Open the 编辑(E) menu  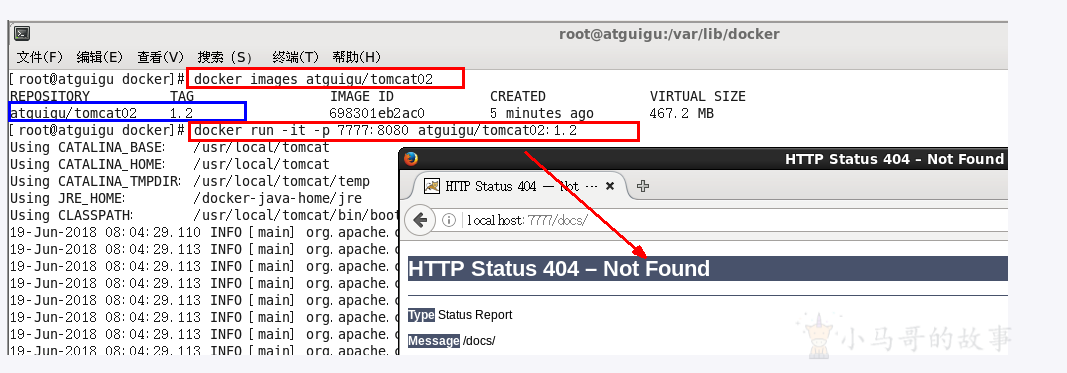(99, 57)
